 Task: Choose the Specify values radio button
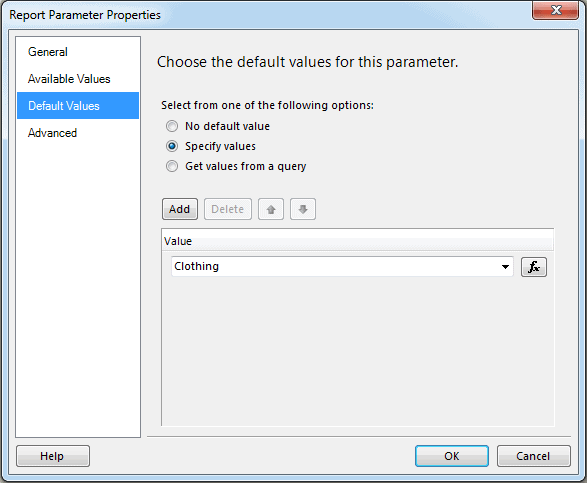[172, 146]
